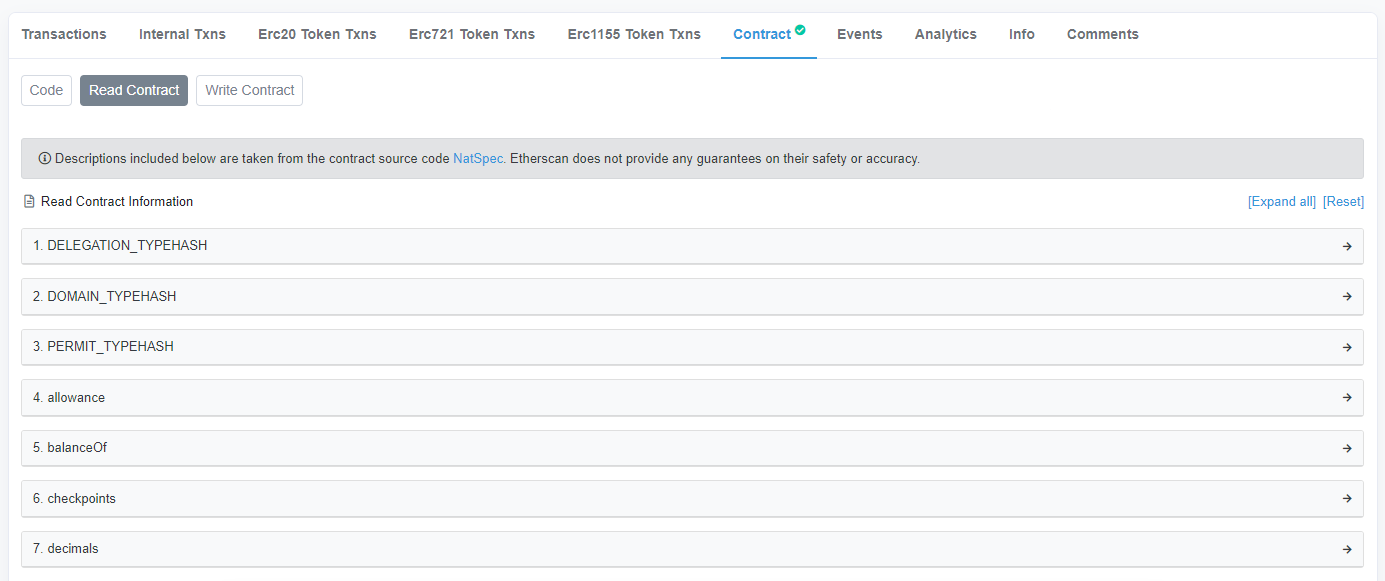Go to the Erc20 Token Txns tab
The height and width of the screenshot is (581, 1385).
(x=317, y=34)
